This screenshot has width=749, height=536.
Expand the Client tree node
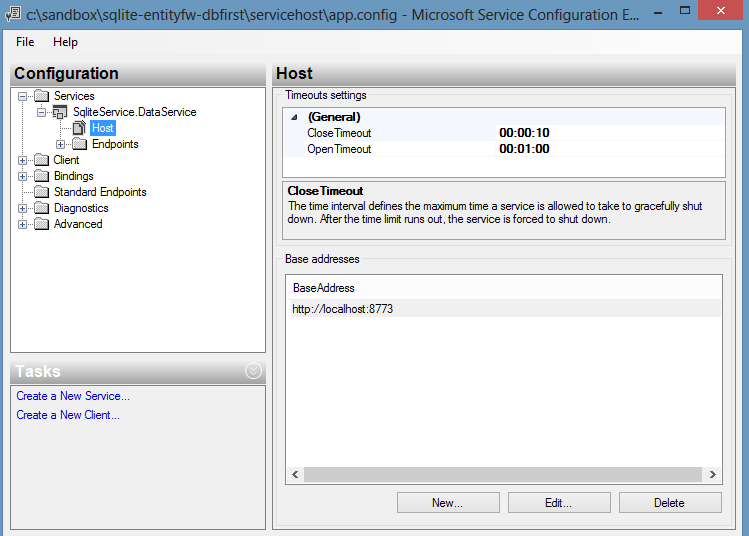(x=22, y=161)
